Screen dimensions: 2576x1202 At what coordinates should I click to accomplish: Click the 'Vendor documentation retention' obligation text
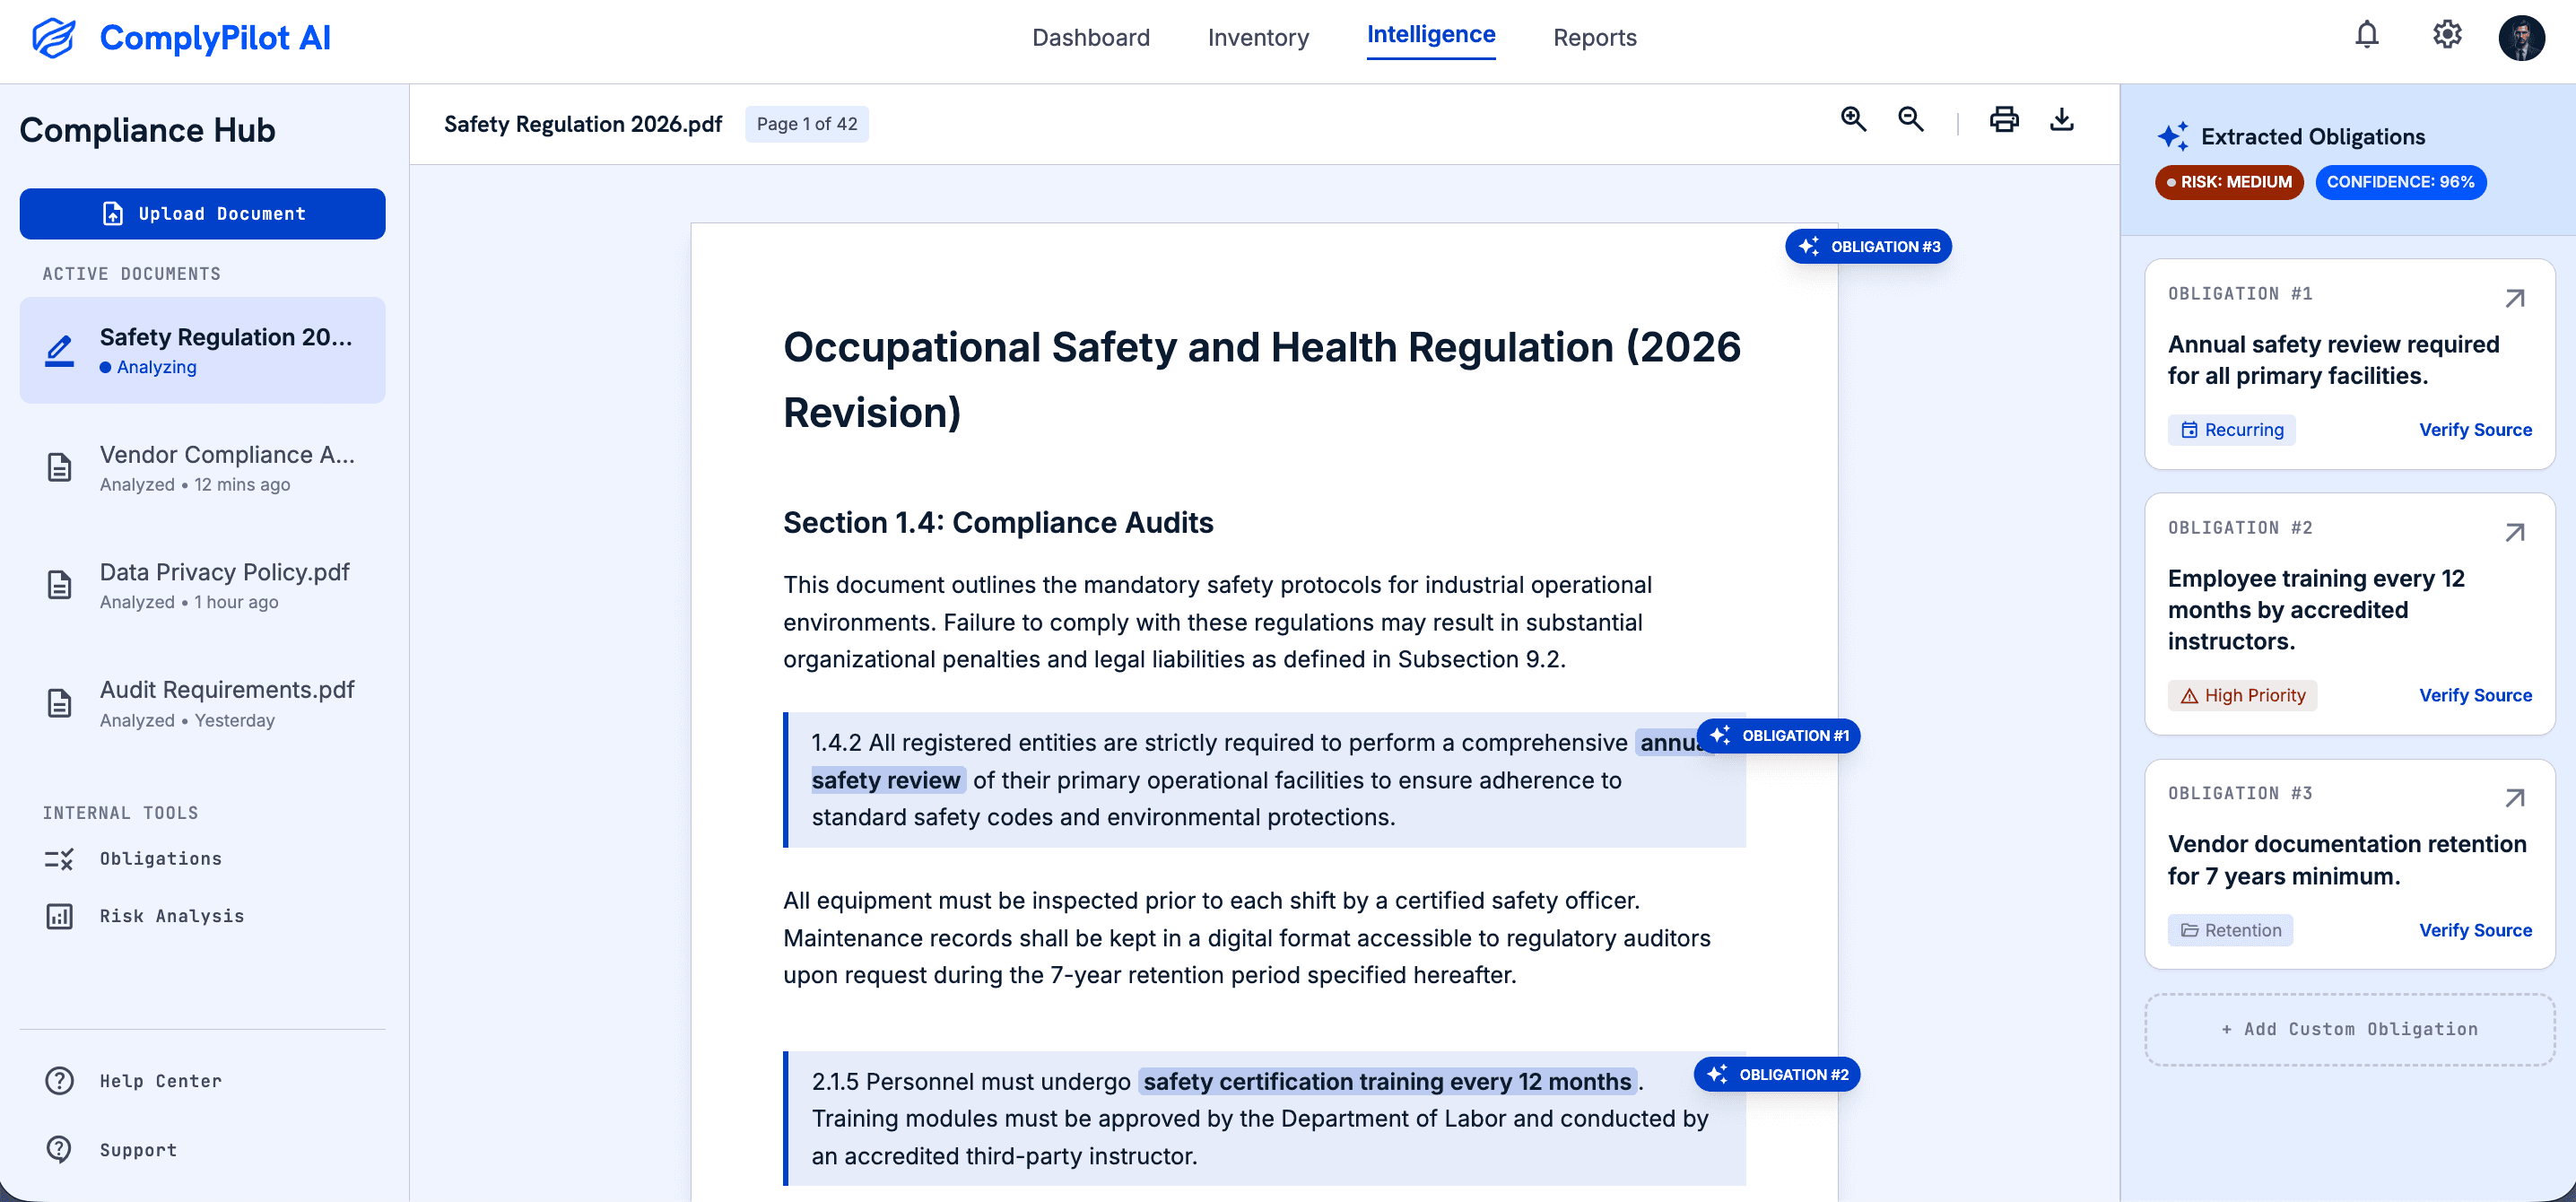click(x=2347, y=860)
